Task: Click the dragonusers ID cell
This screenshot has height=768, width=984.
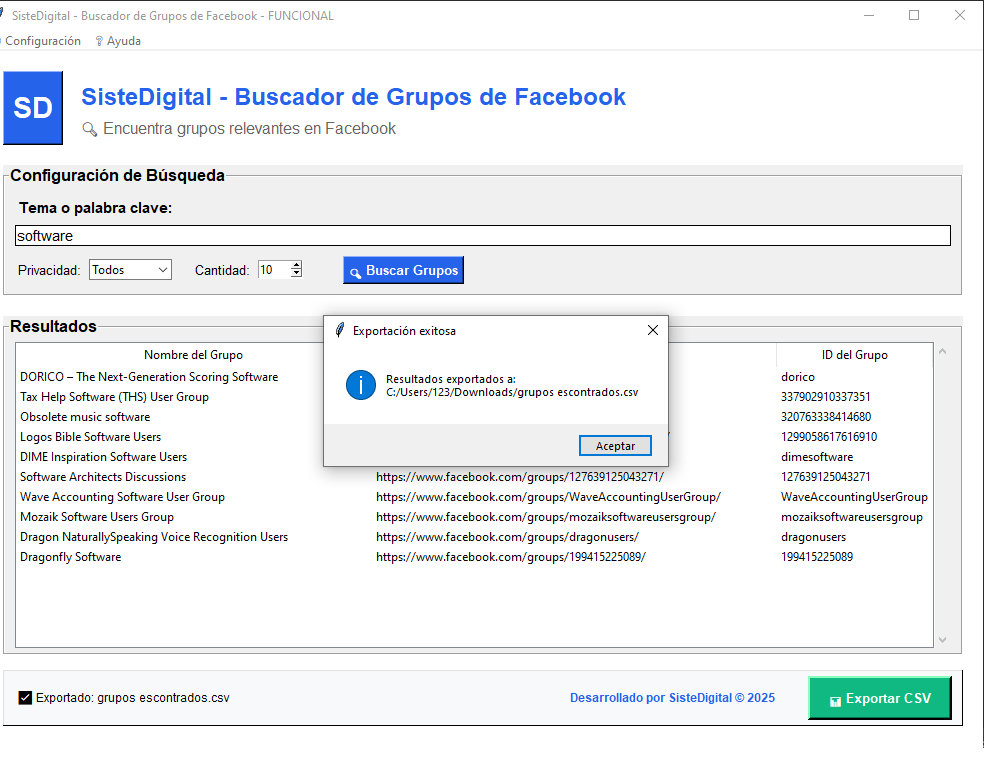Action: 813,537
